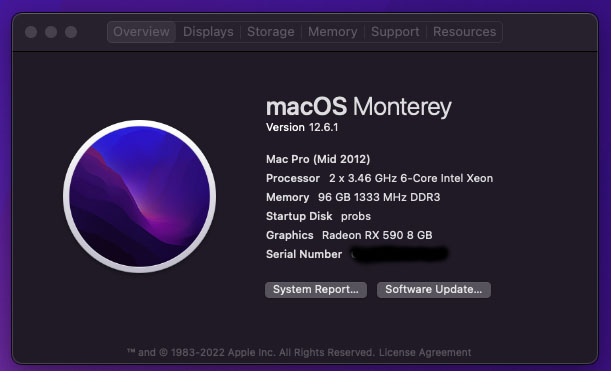The height and width of the screenshot is (371, 611).
Task: Open System Report
Action: (x=316, y=290)
